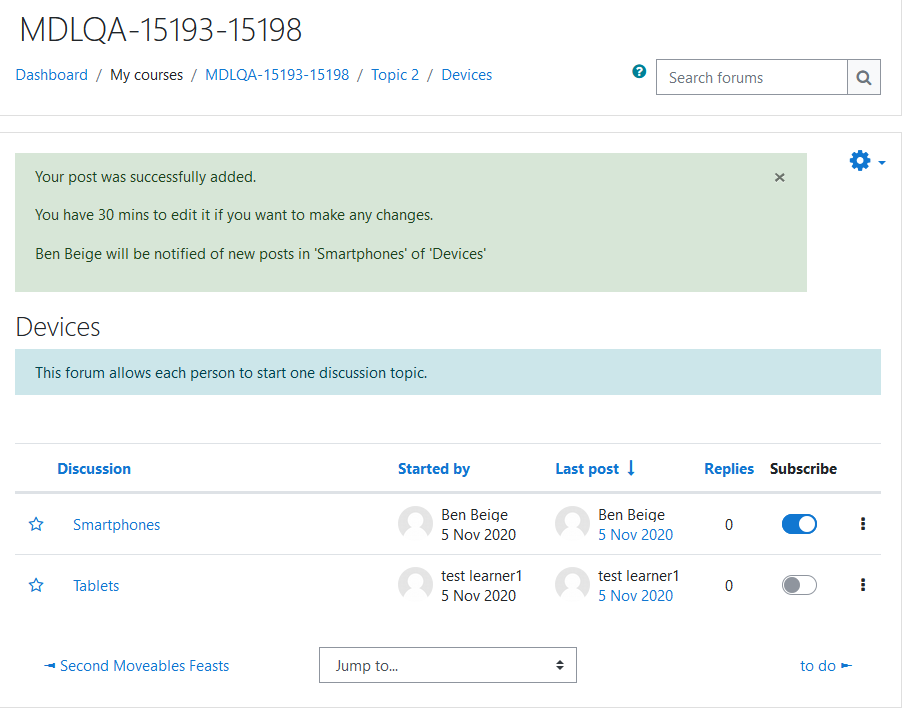Click Ben Beige last-post avatar

tap(573, 523)
